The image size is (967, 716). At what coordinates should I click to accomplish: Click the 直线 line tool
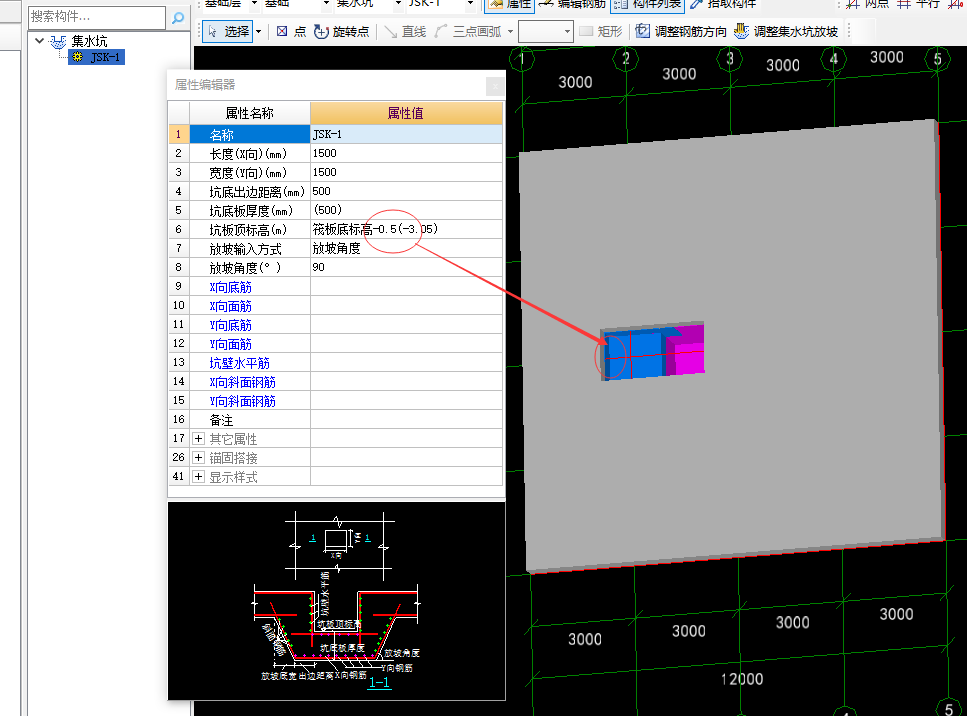(x=405, y=31)
